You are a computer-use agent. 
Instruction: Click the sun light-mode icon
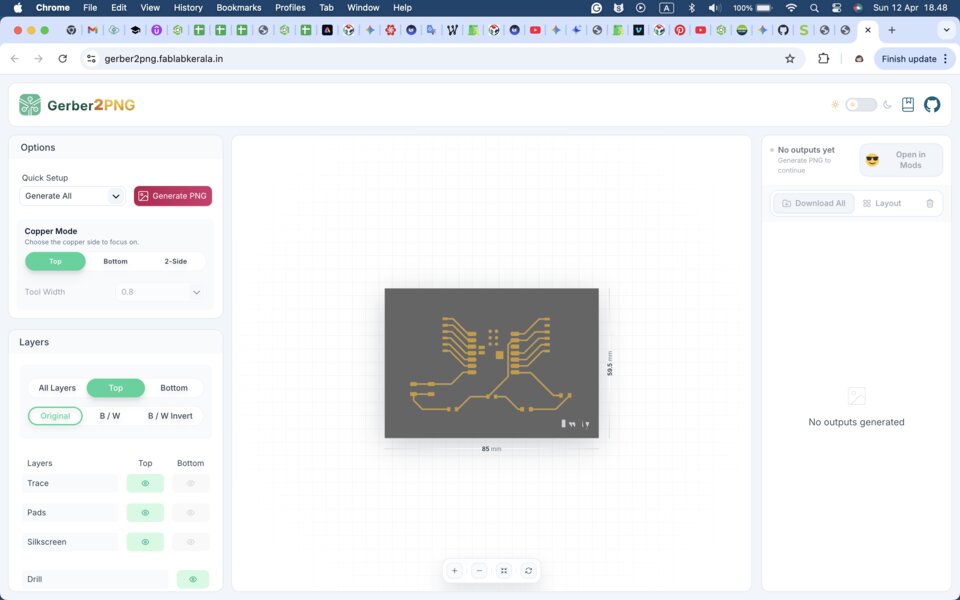click(x=834, y=105)
